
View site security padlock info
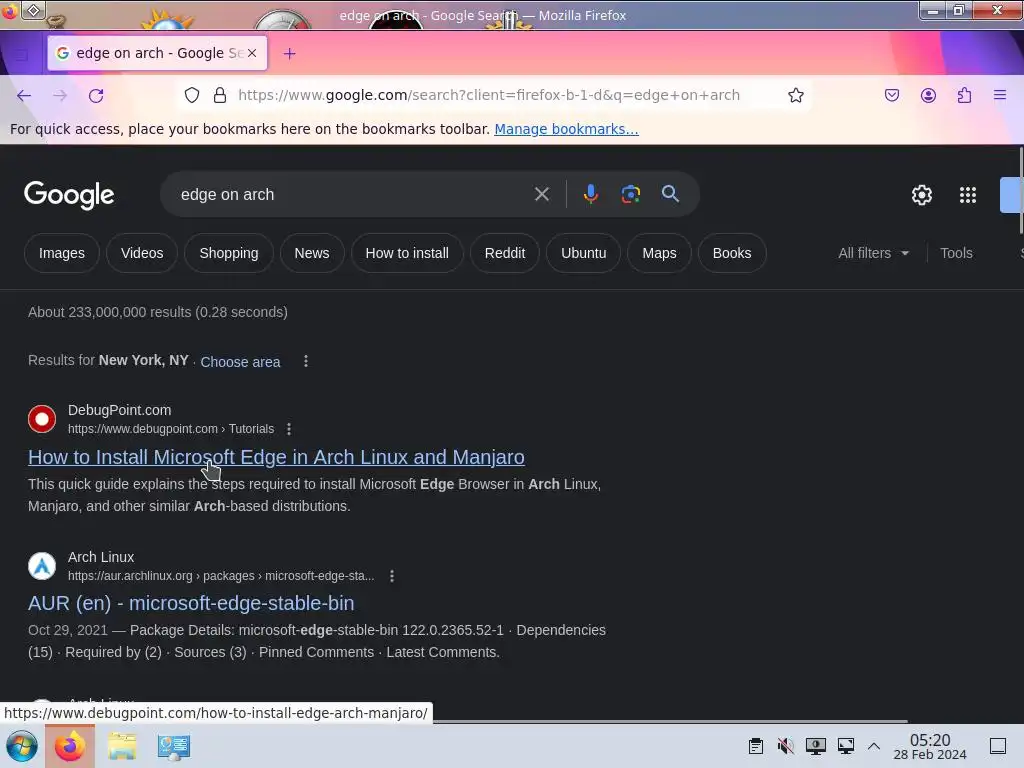tap(220, 95)
